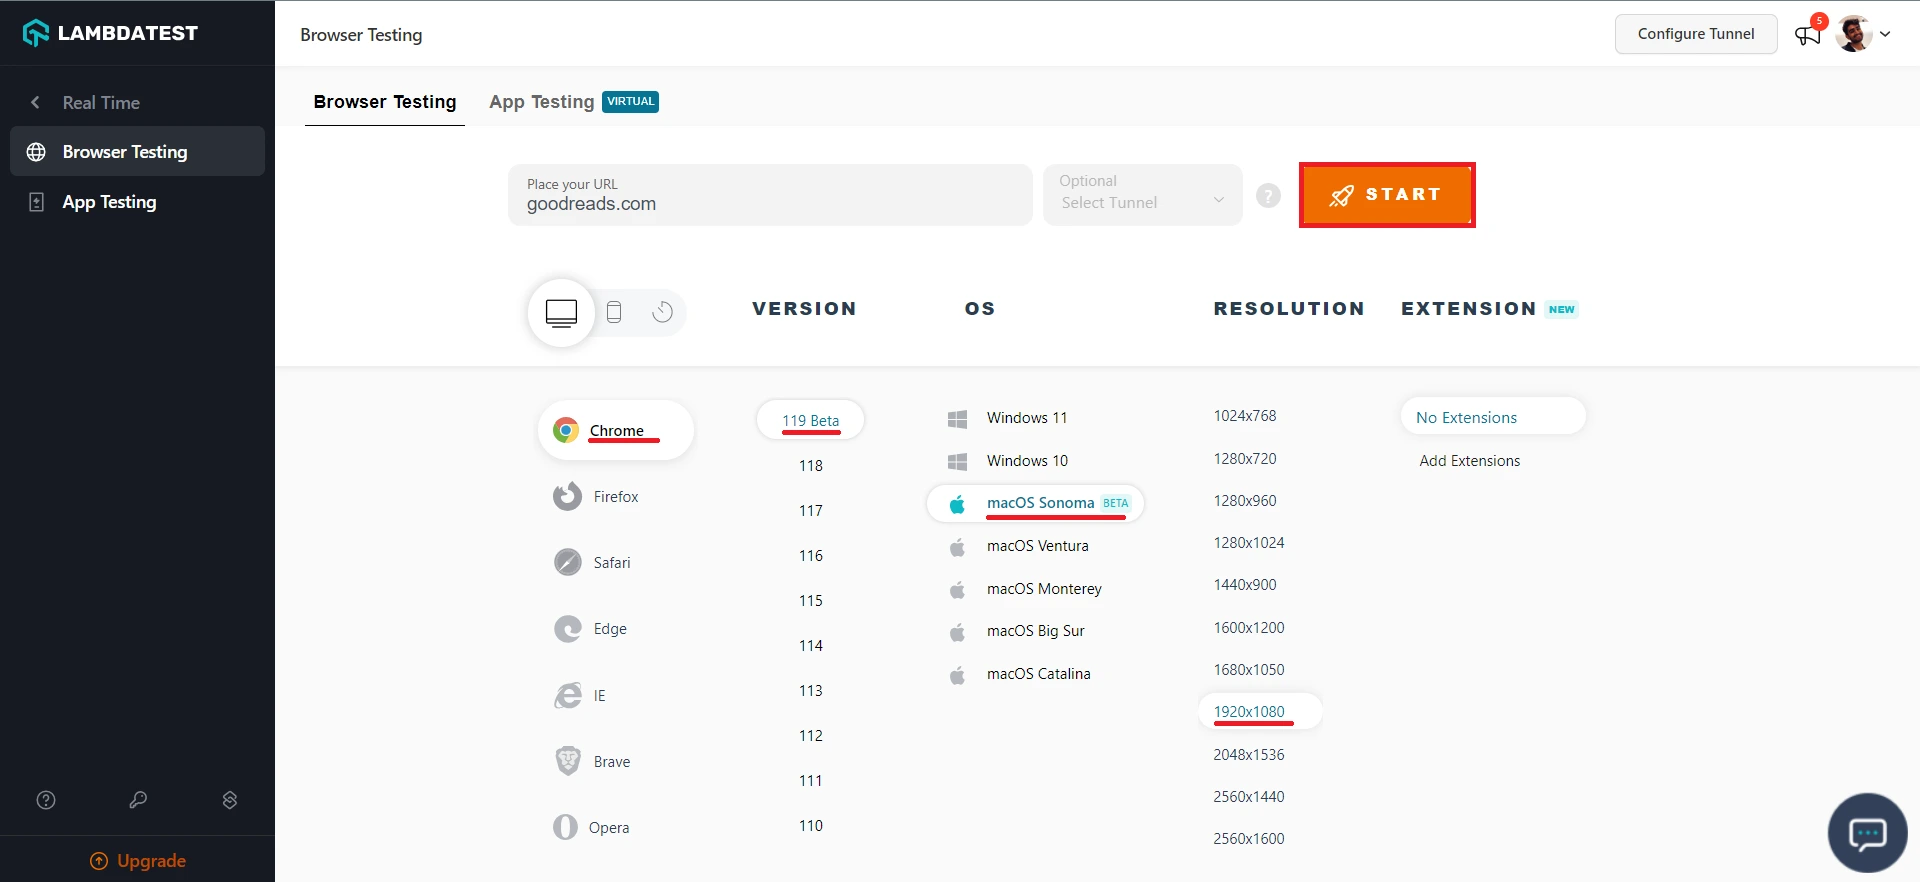The image size is (1920, 882).
Task: Open the chat support widget
Action: [x=1866, y=832]
